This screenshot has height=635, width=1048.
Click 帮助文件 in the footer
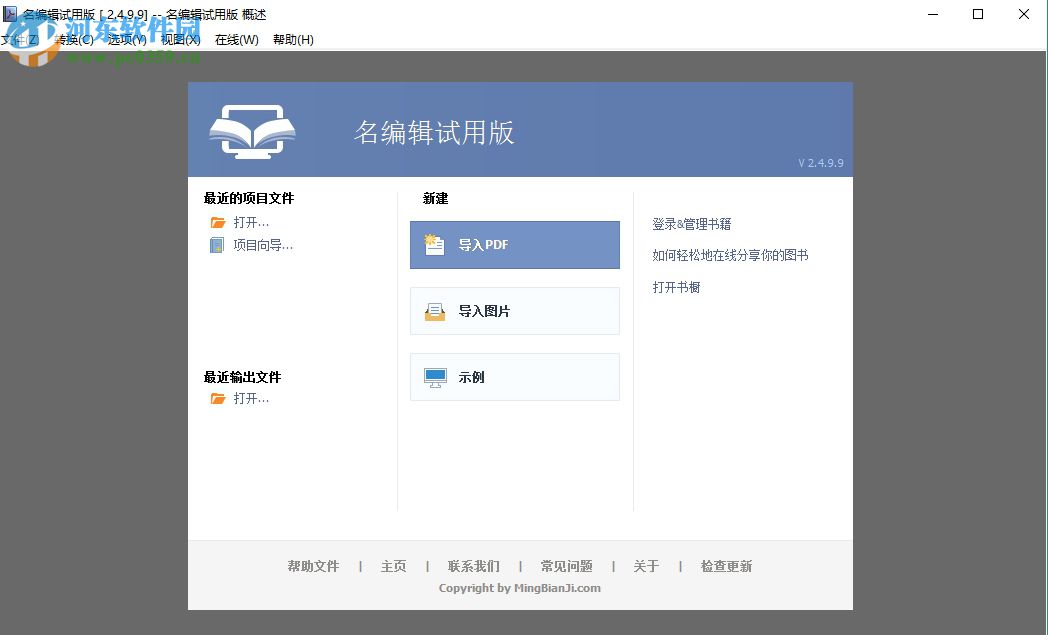[x=312, y=565]
